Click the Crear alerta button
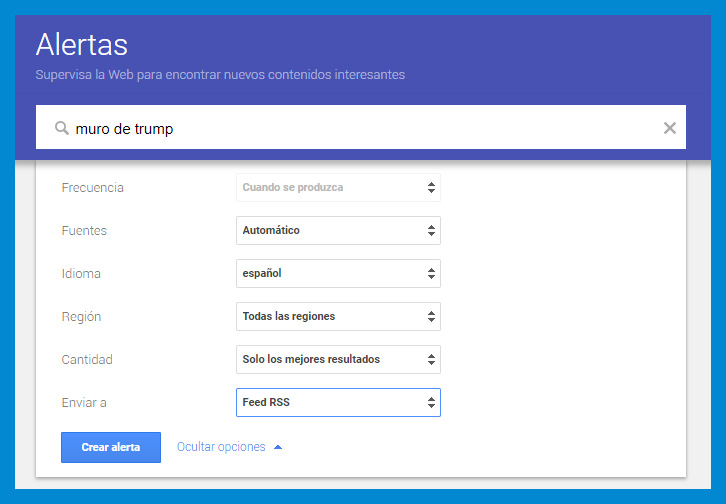726x504 pixels. click(111, 447)
